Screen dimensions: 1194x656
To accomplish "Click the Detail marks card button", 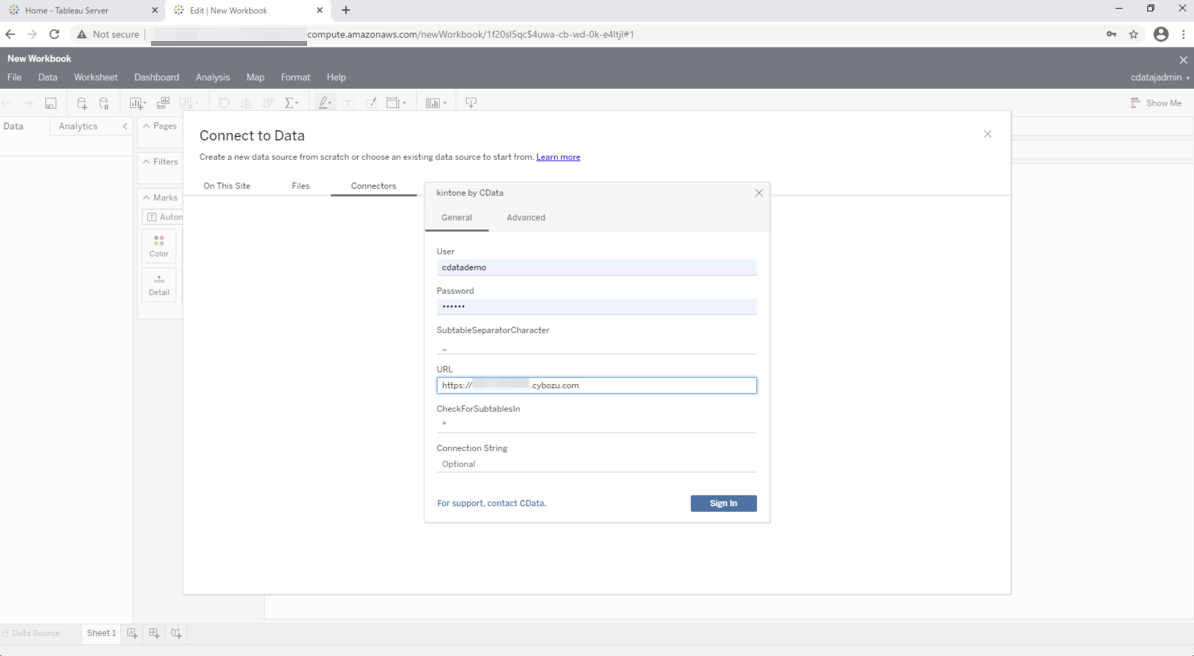I will coord(159,285).
